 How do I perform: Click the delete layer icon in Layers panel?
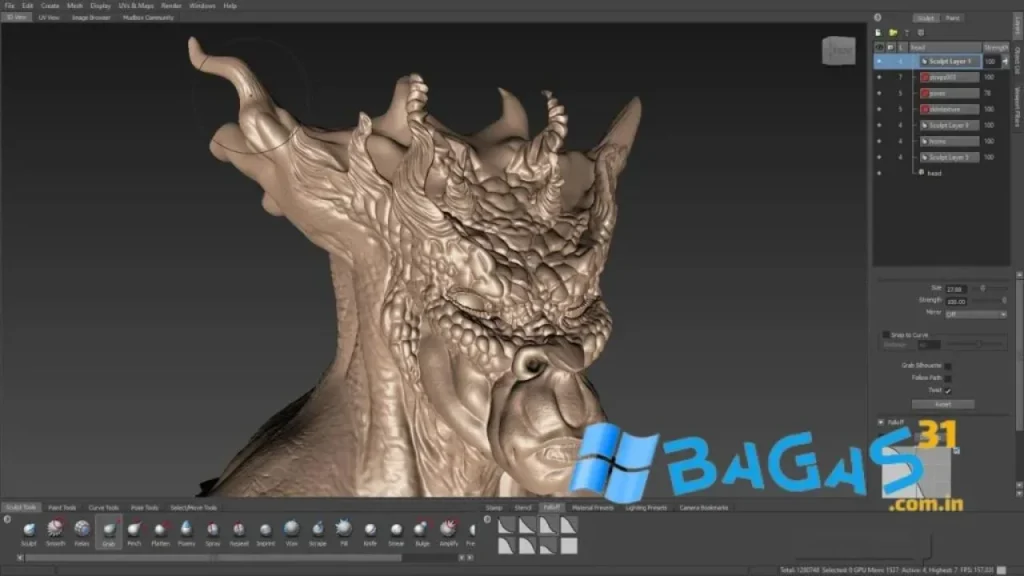[x=921, y=33]
